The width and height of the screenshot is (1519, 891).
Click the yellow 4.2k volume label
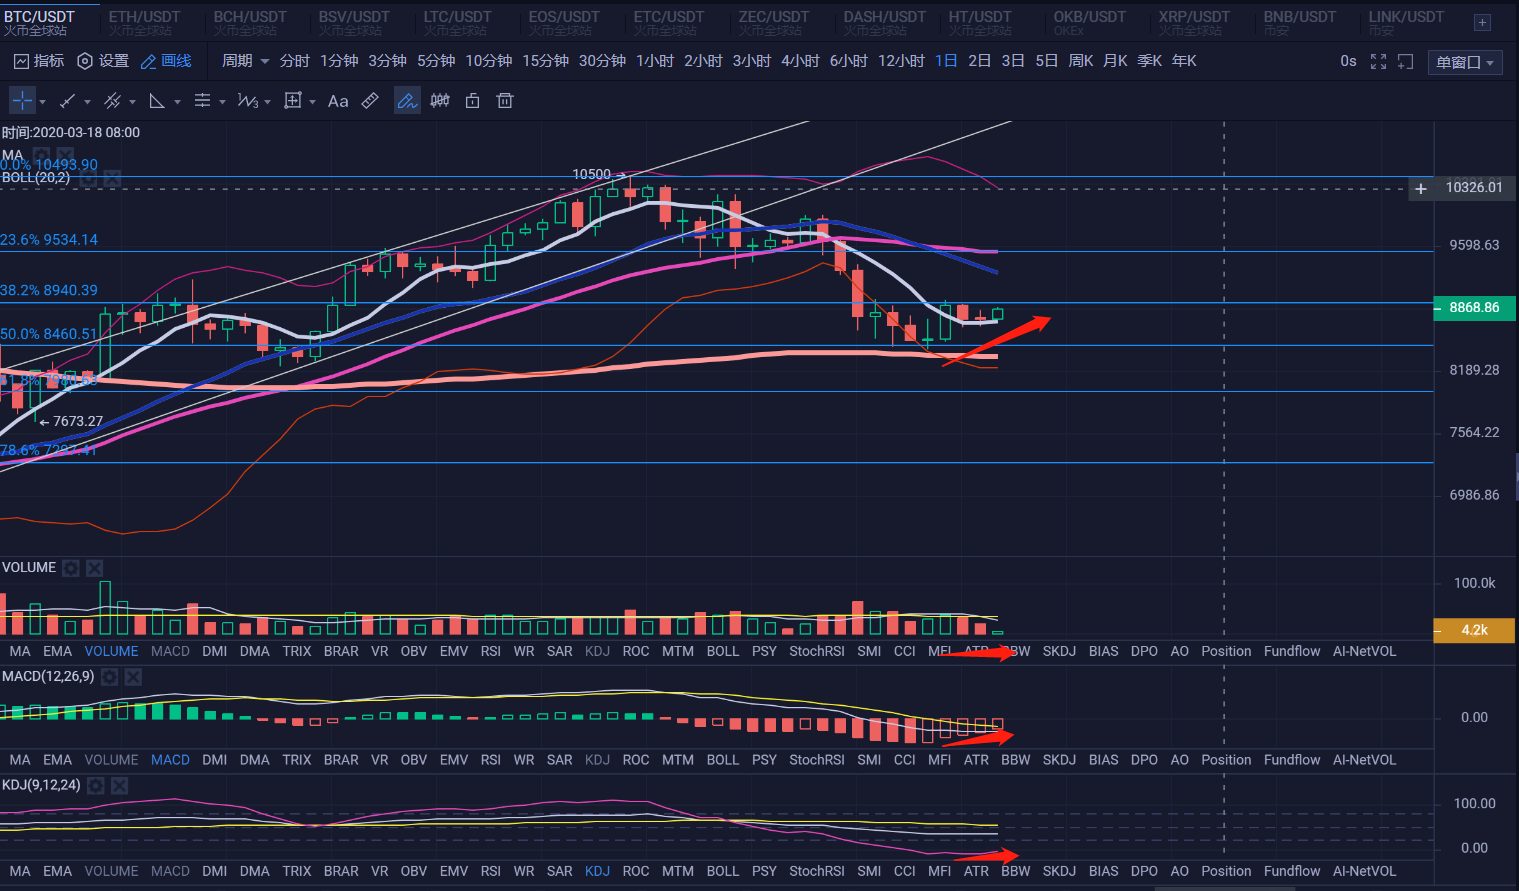(1474, 630)
